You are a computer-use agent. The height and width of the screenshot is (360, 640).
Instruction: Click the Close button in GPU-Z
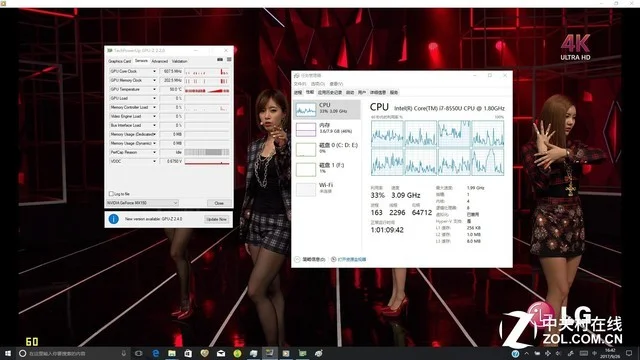coord(219,203)
